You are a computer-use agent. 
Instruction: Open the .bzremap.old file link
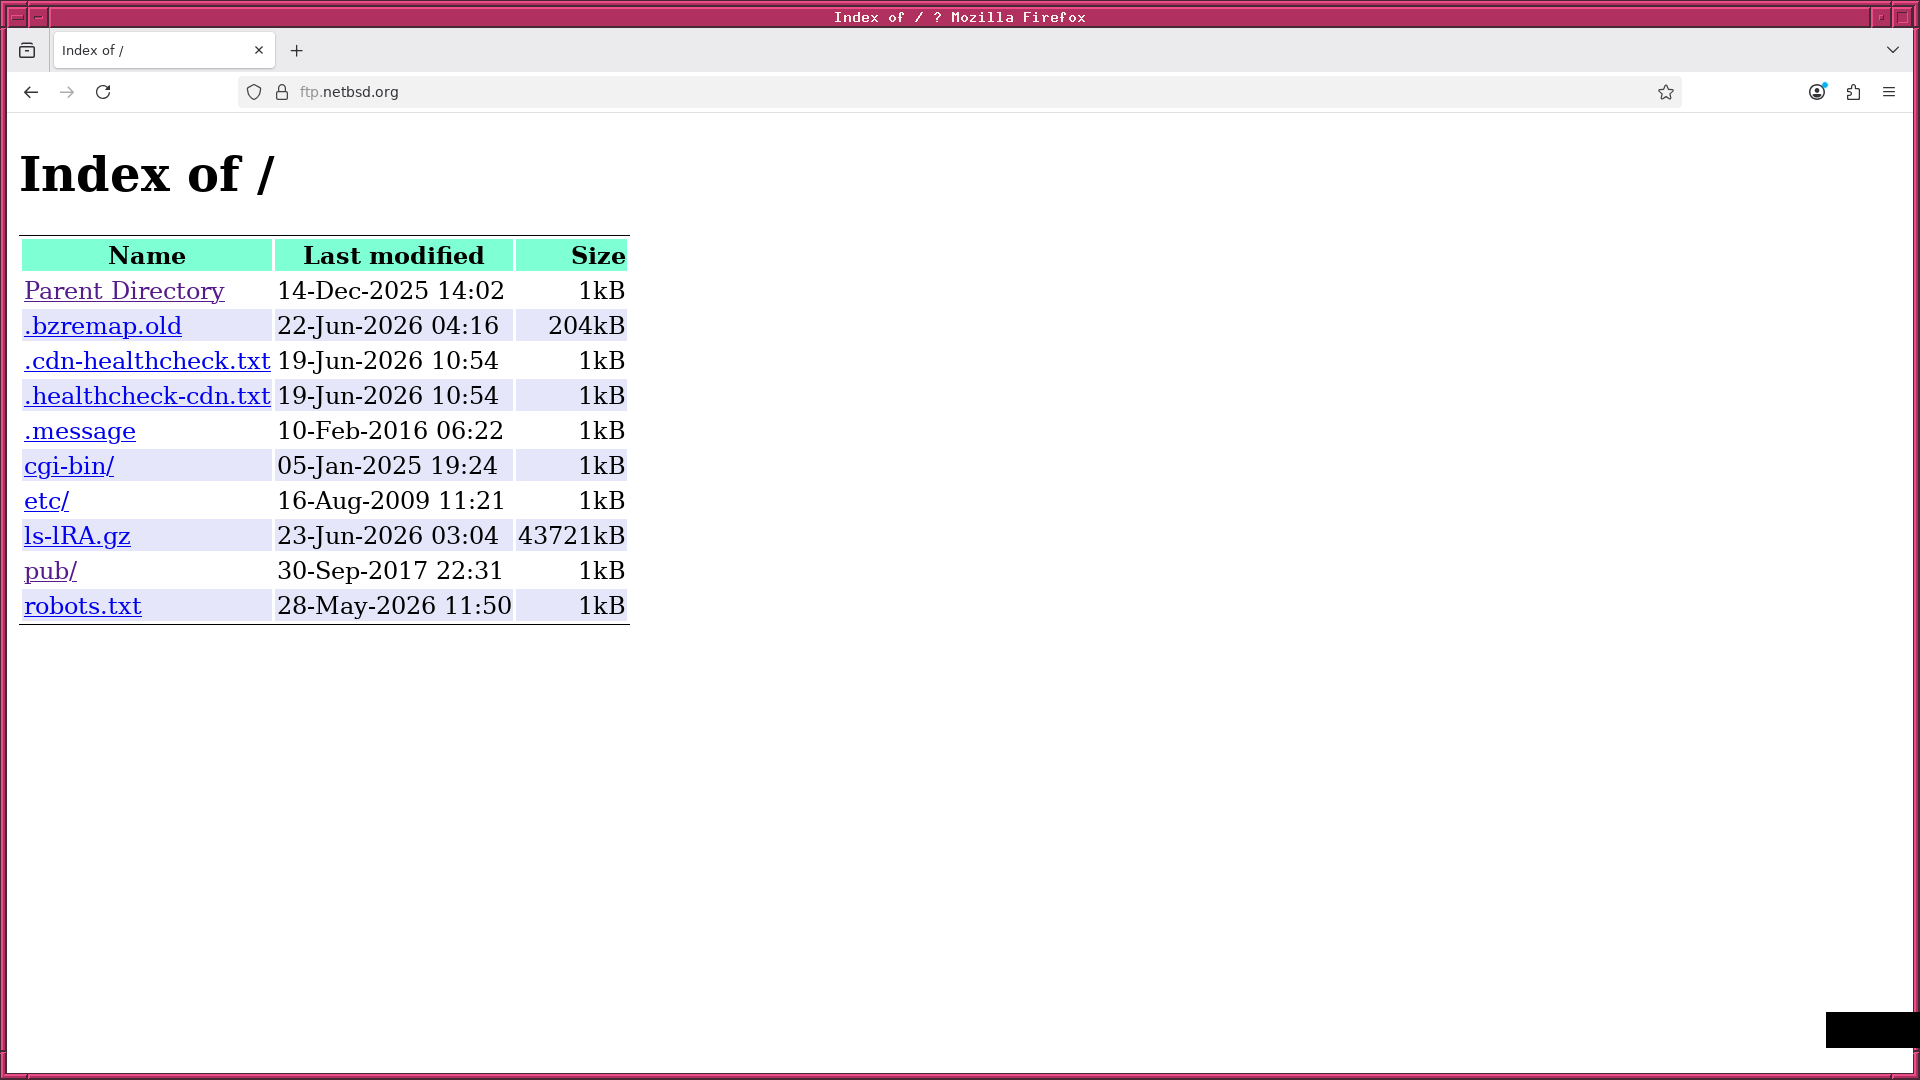pyautogui.click(x=103, y=326)
